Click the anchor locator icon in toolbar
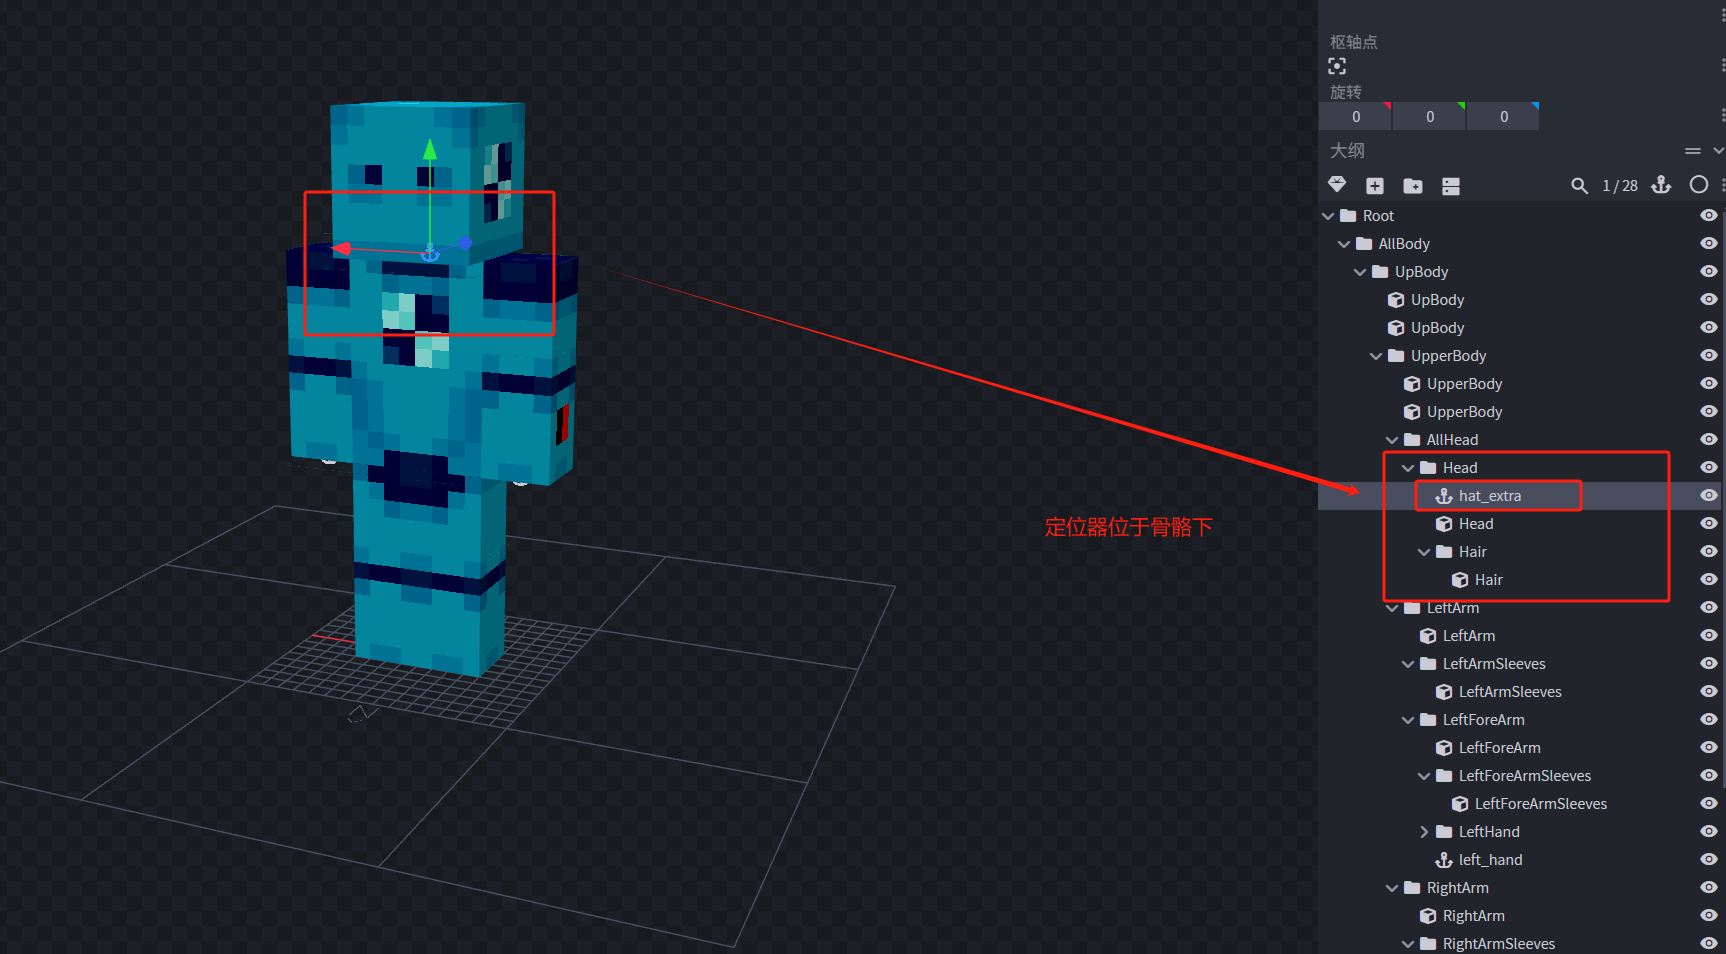The image size is (1726, 954). tap(1661, 185)
